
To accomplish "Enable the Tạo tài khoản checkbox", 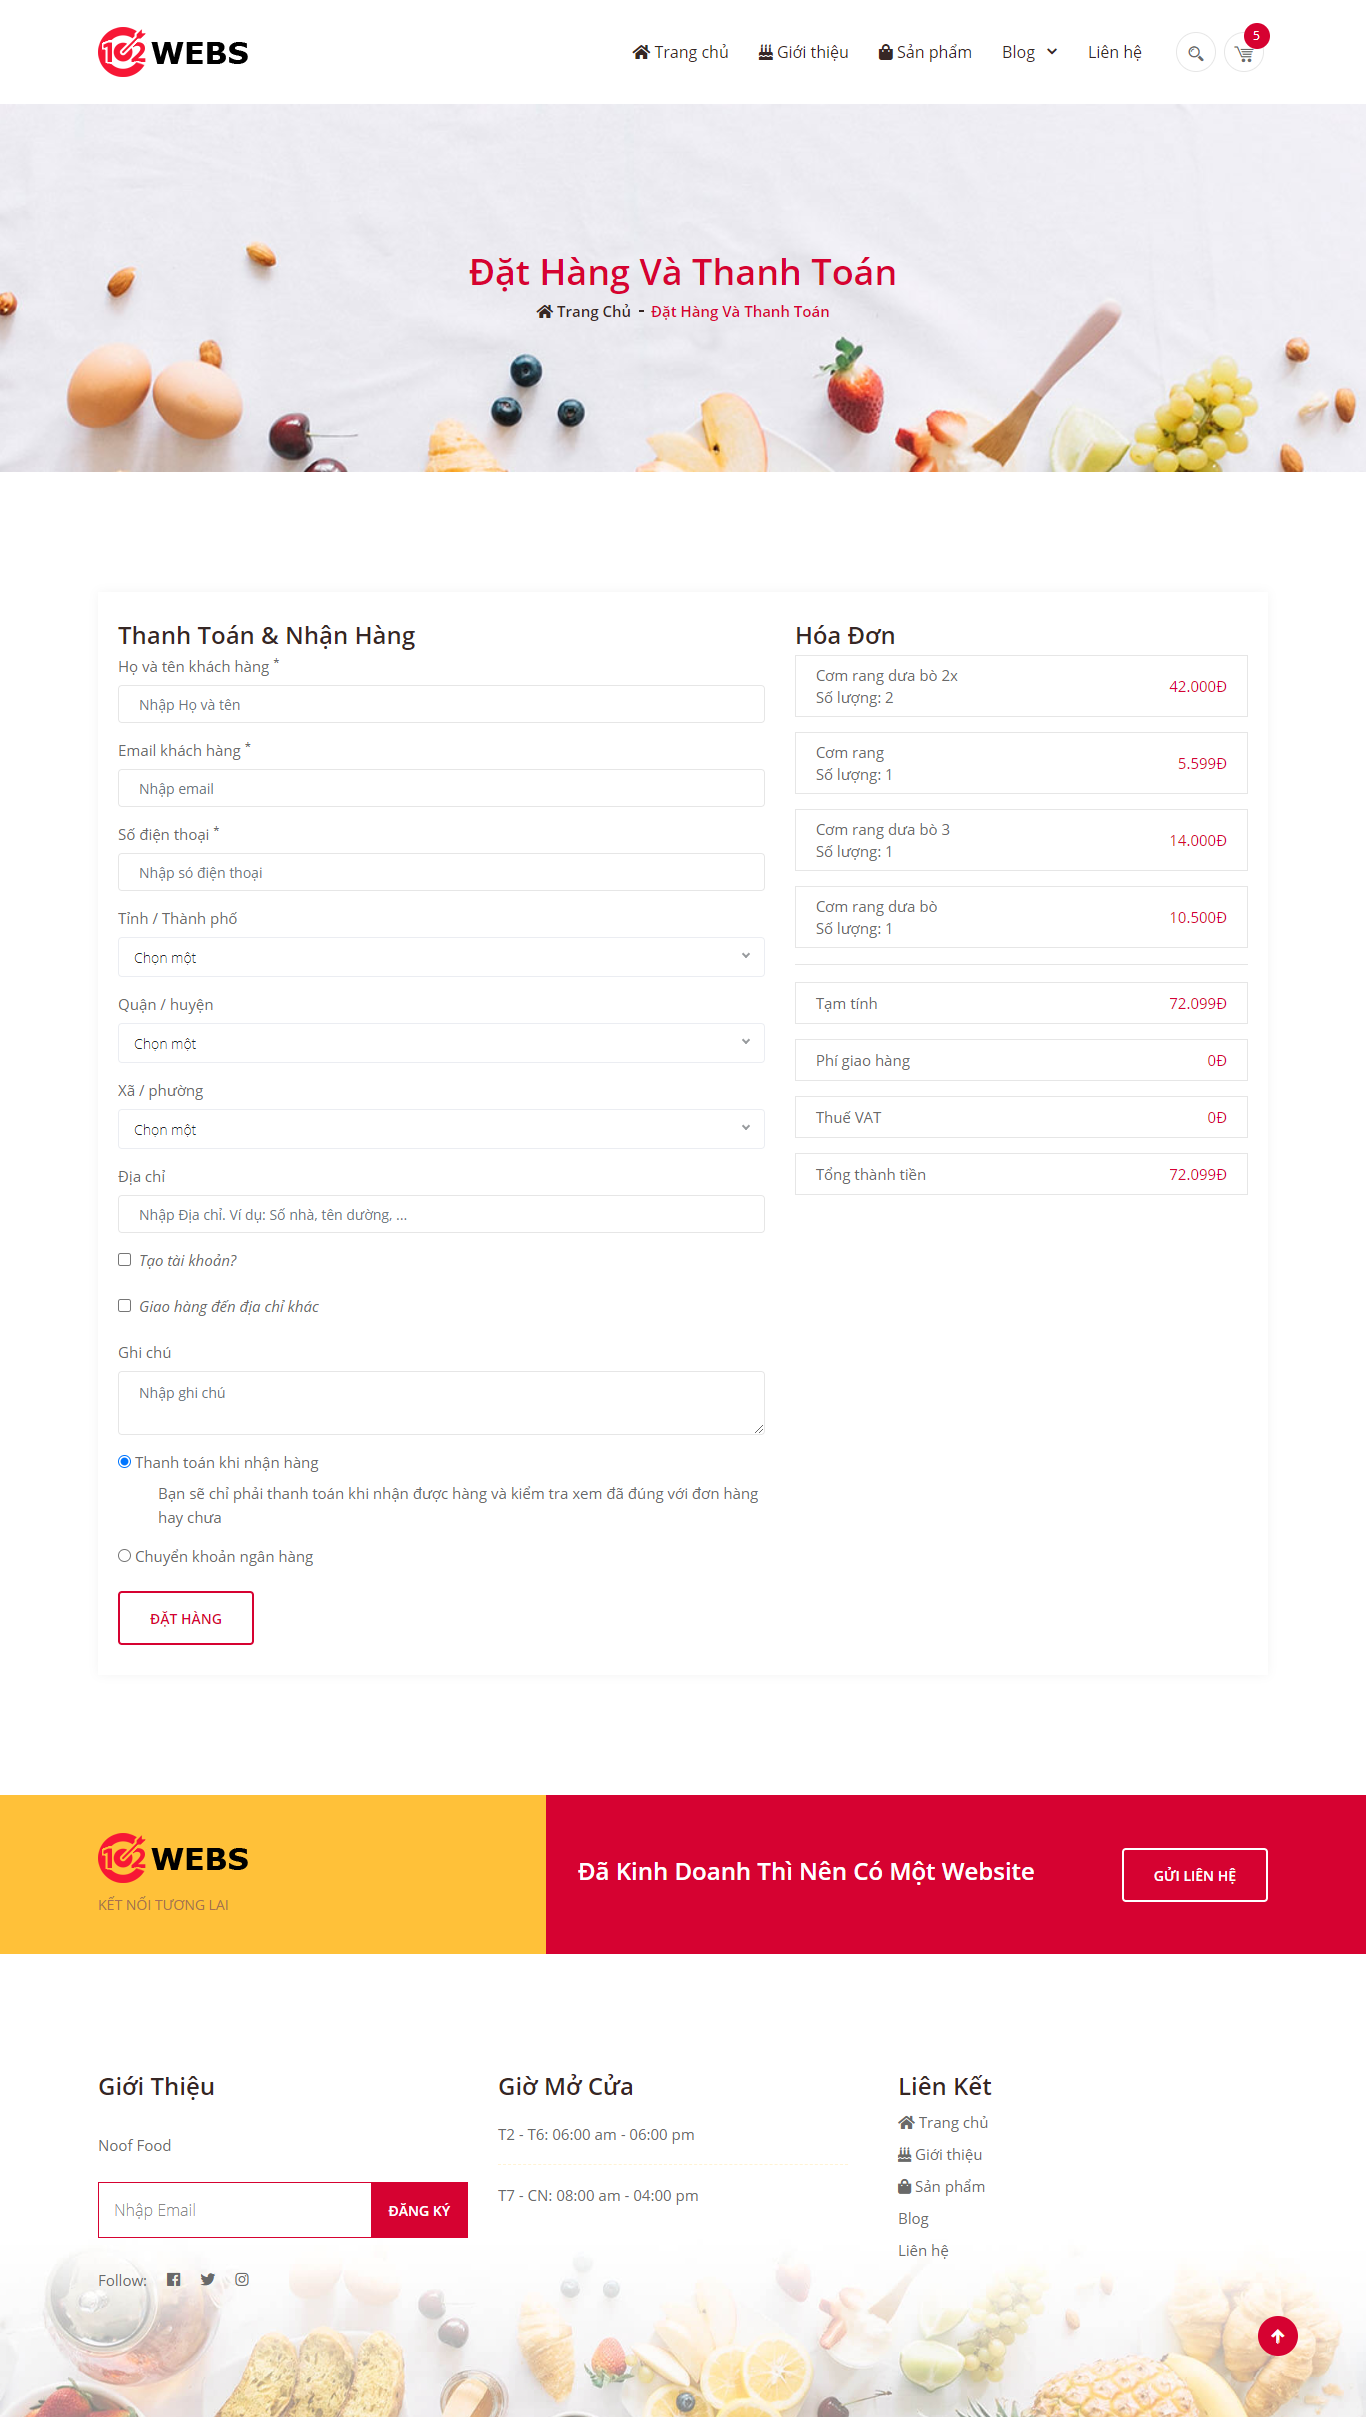I will click(x=125, y=1260).
